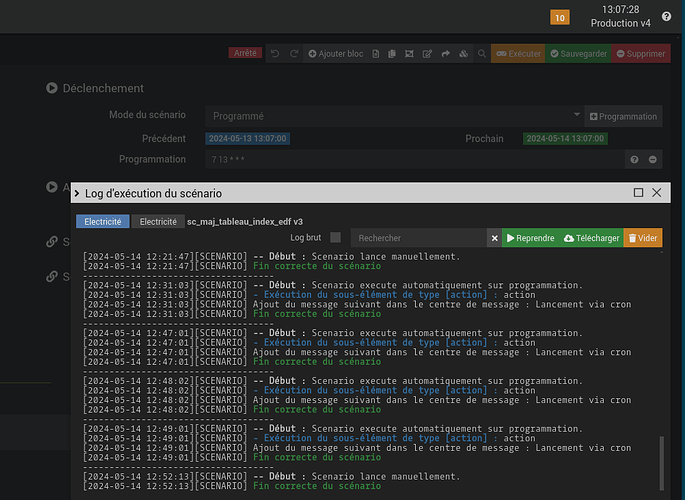Click the log vertical scrollbar thumb
Screen dimensions: 685x500
click(x=661, y=462)
